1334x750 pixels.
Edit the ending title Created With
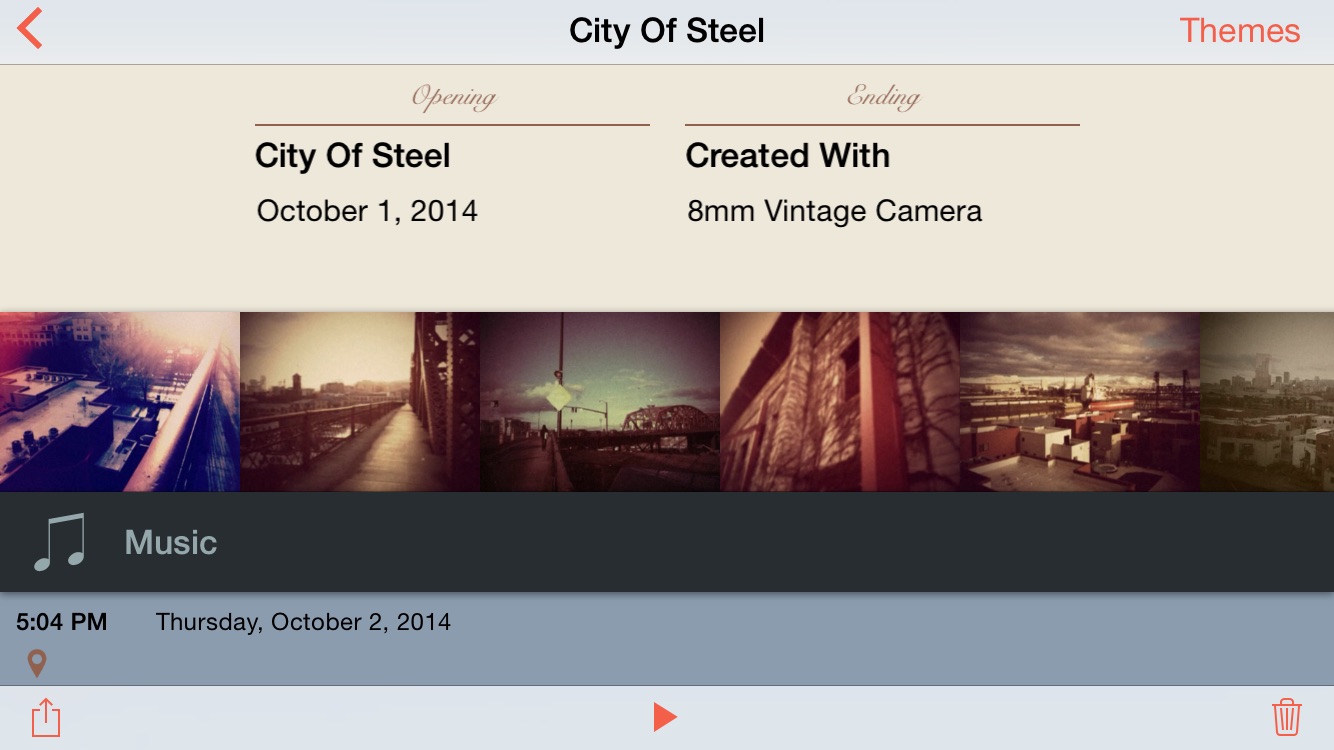pos(787,156)
